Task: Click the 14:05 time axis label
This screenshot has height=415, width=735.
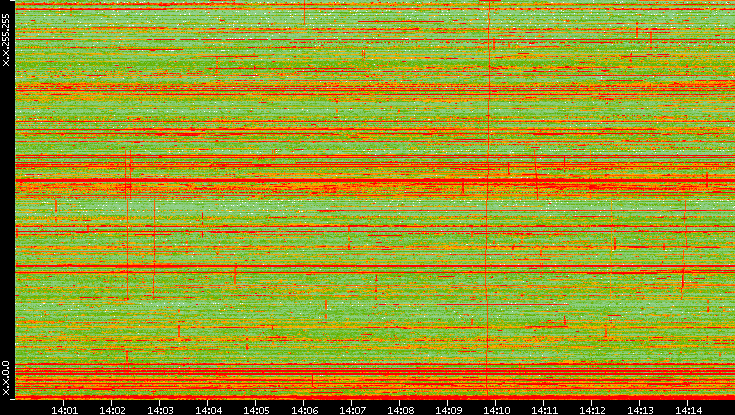Action: [256, 410]
